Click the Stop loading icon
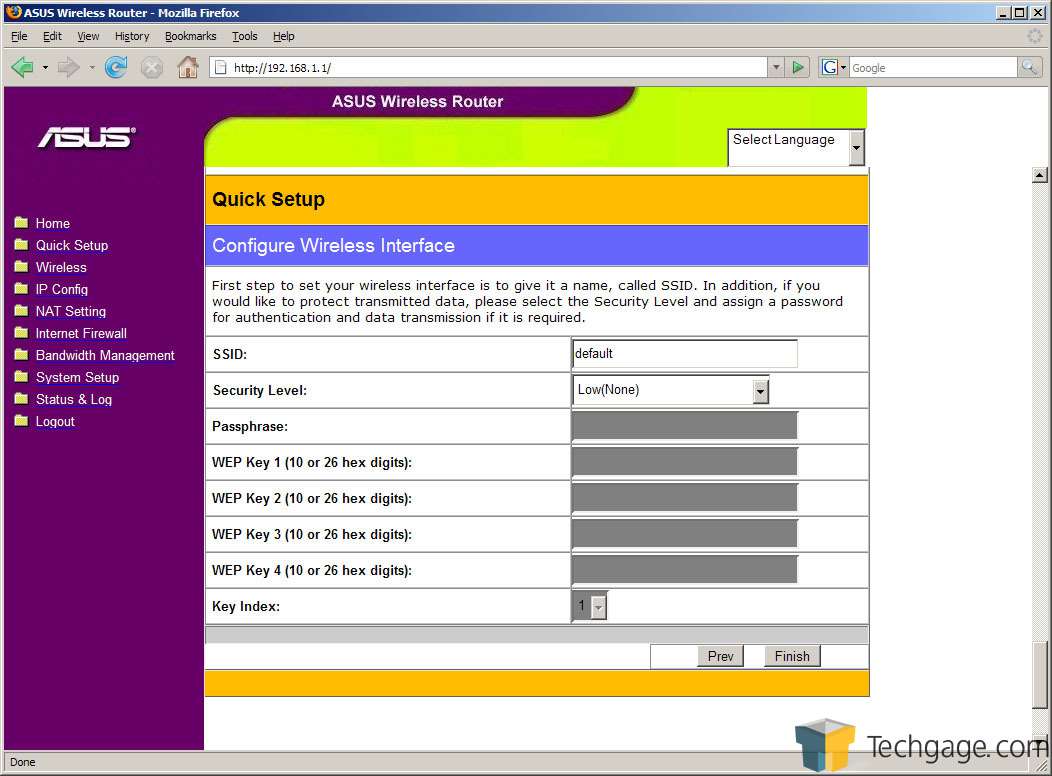This screenshot has height=776, width=1052. click(x=152, y=67)
